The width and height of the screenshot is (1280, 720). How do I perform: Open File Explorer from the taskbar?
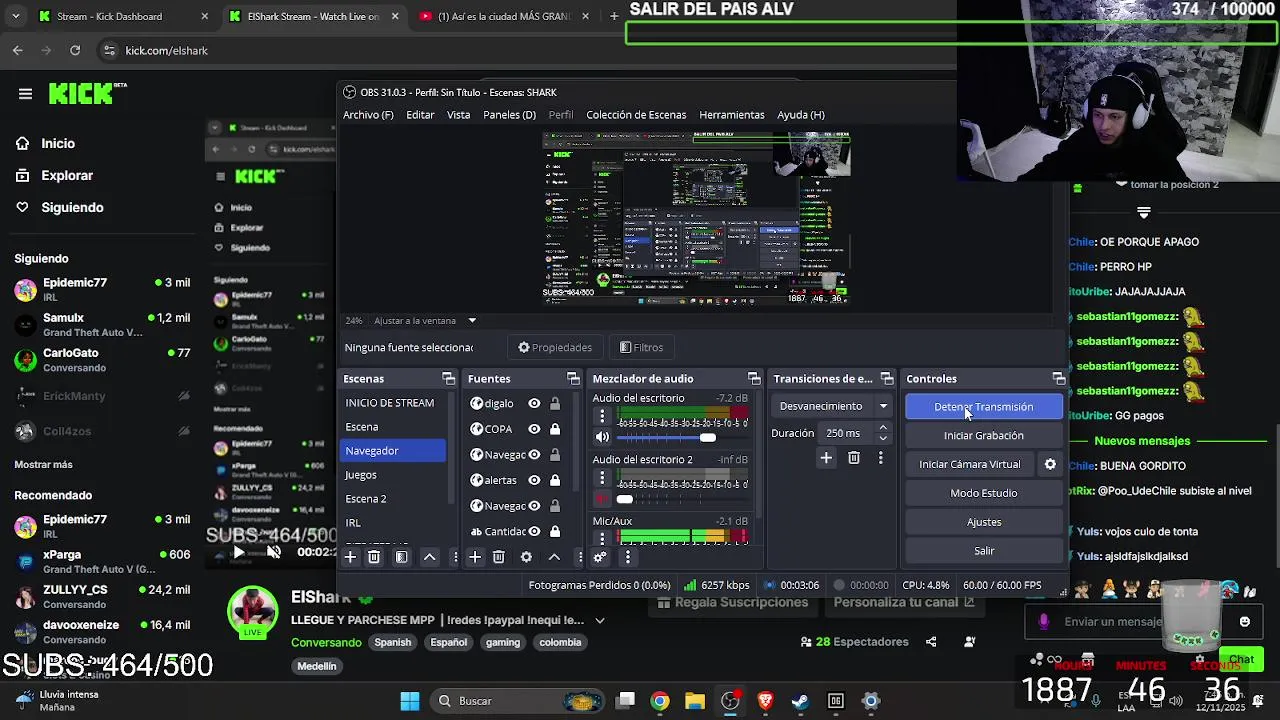[x=695, y=701]
